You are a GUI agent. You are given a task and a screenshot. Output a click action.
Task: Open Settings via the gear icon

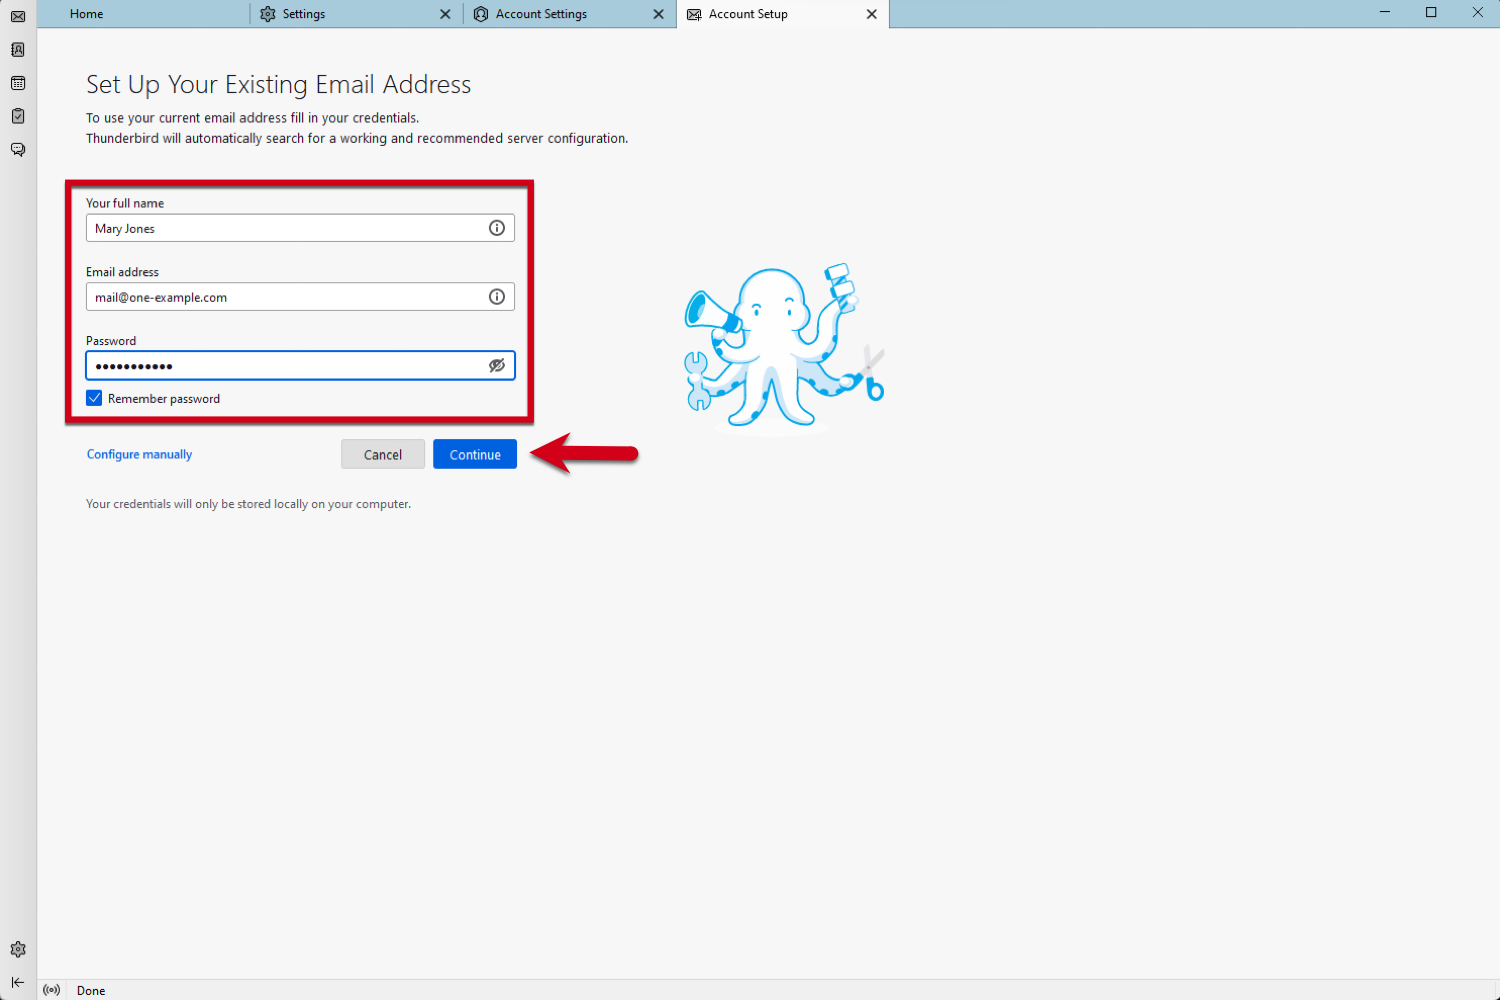pos(17,949)
